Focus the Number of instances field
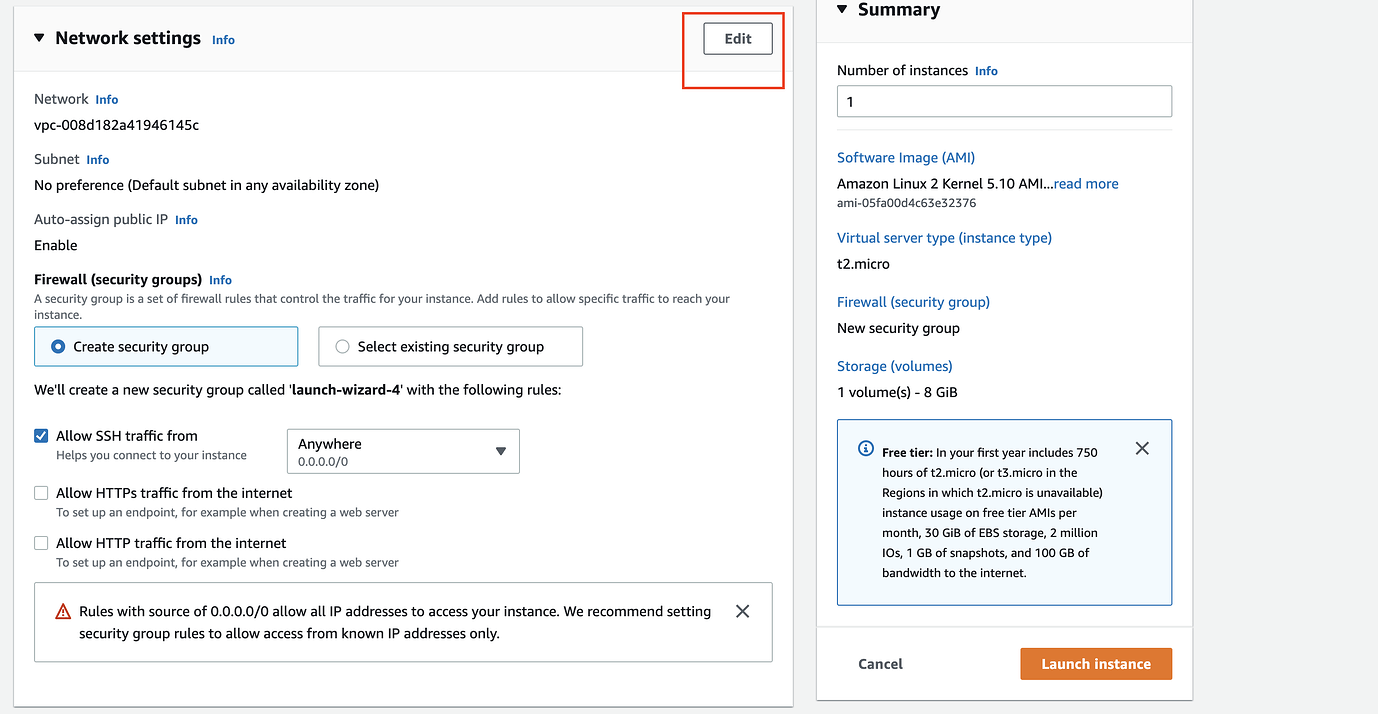Image resolution: width=1378 pixels, height=714 pixels. click(1004, 102)
